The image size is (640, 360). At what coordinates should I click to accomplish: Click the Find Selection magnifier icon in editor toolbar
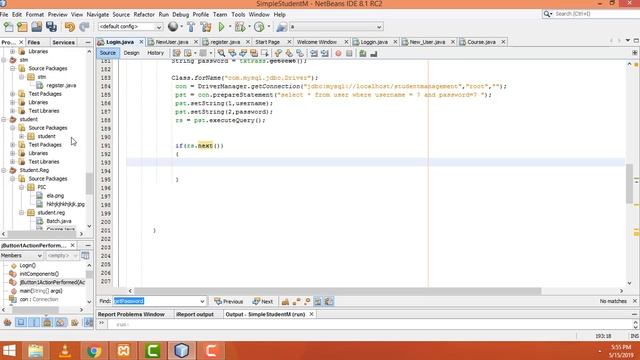tap(221, 53)
